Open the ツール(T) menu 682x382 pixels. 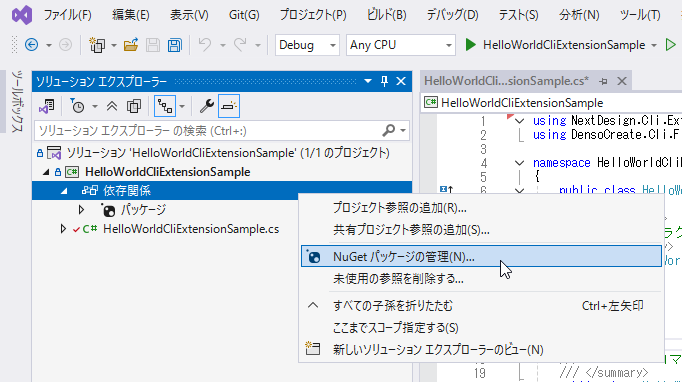(640, 15)
